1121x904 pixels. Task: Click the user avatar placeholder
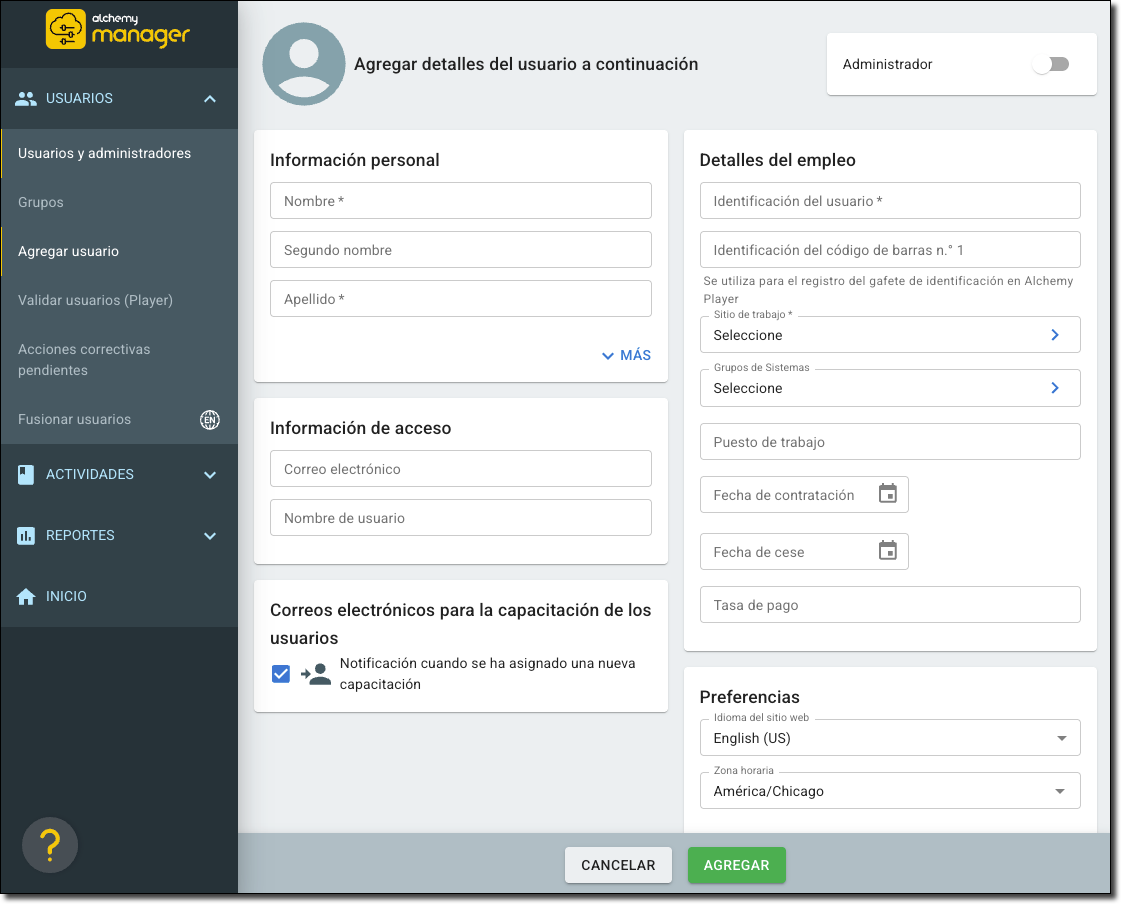click(304, 64)
